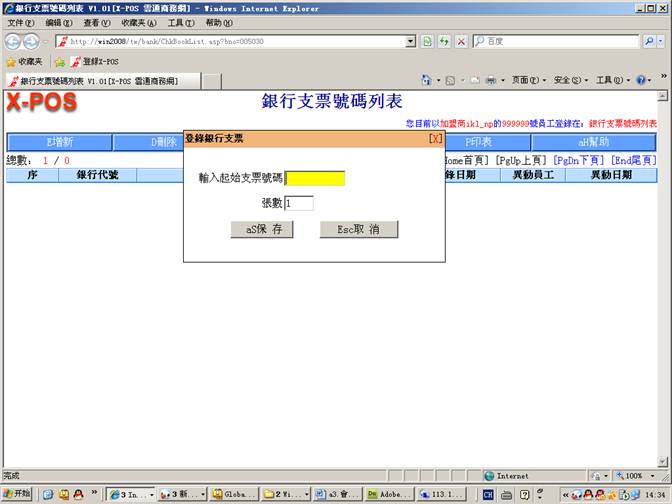The image size is (672, 504).
Task: Open the 工具(T) menu in menu bar
Action: (181, 22)
